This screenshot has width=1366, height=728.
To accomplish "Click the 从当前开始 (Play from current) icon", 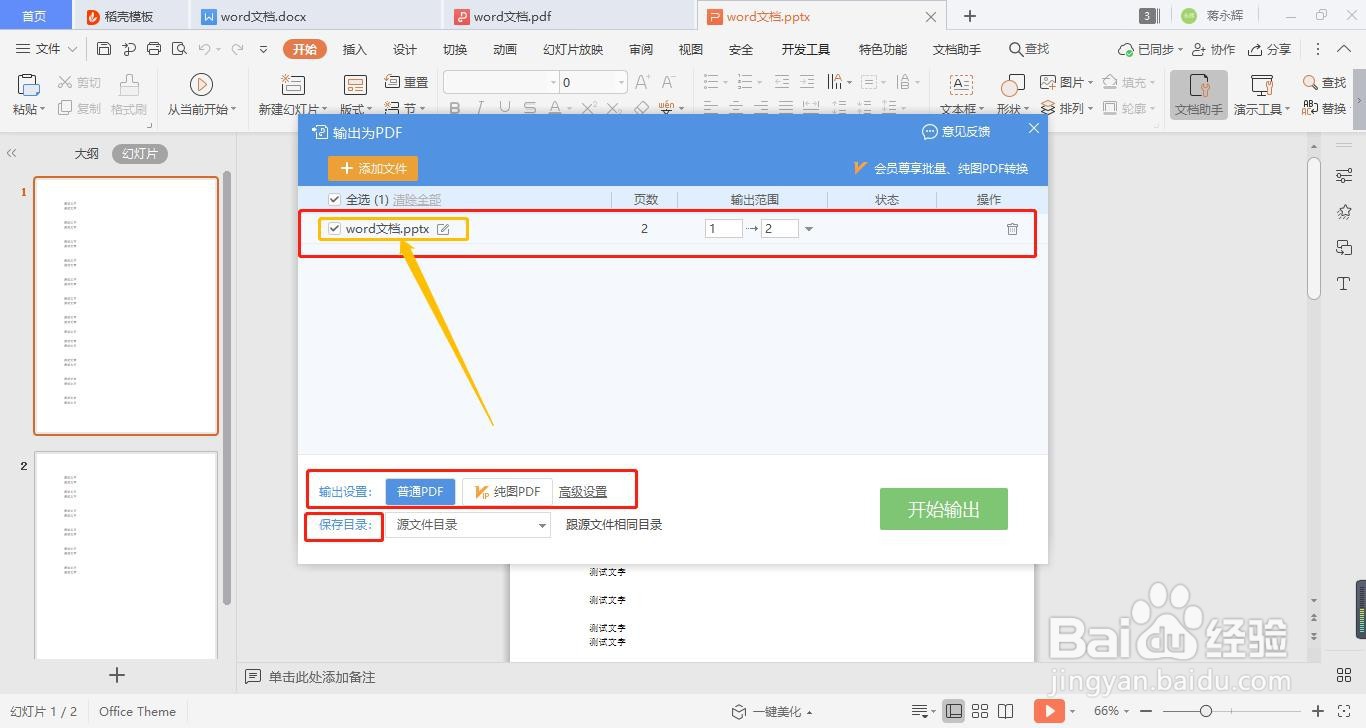I will (x=200, y=95).
